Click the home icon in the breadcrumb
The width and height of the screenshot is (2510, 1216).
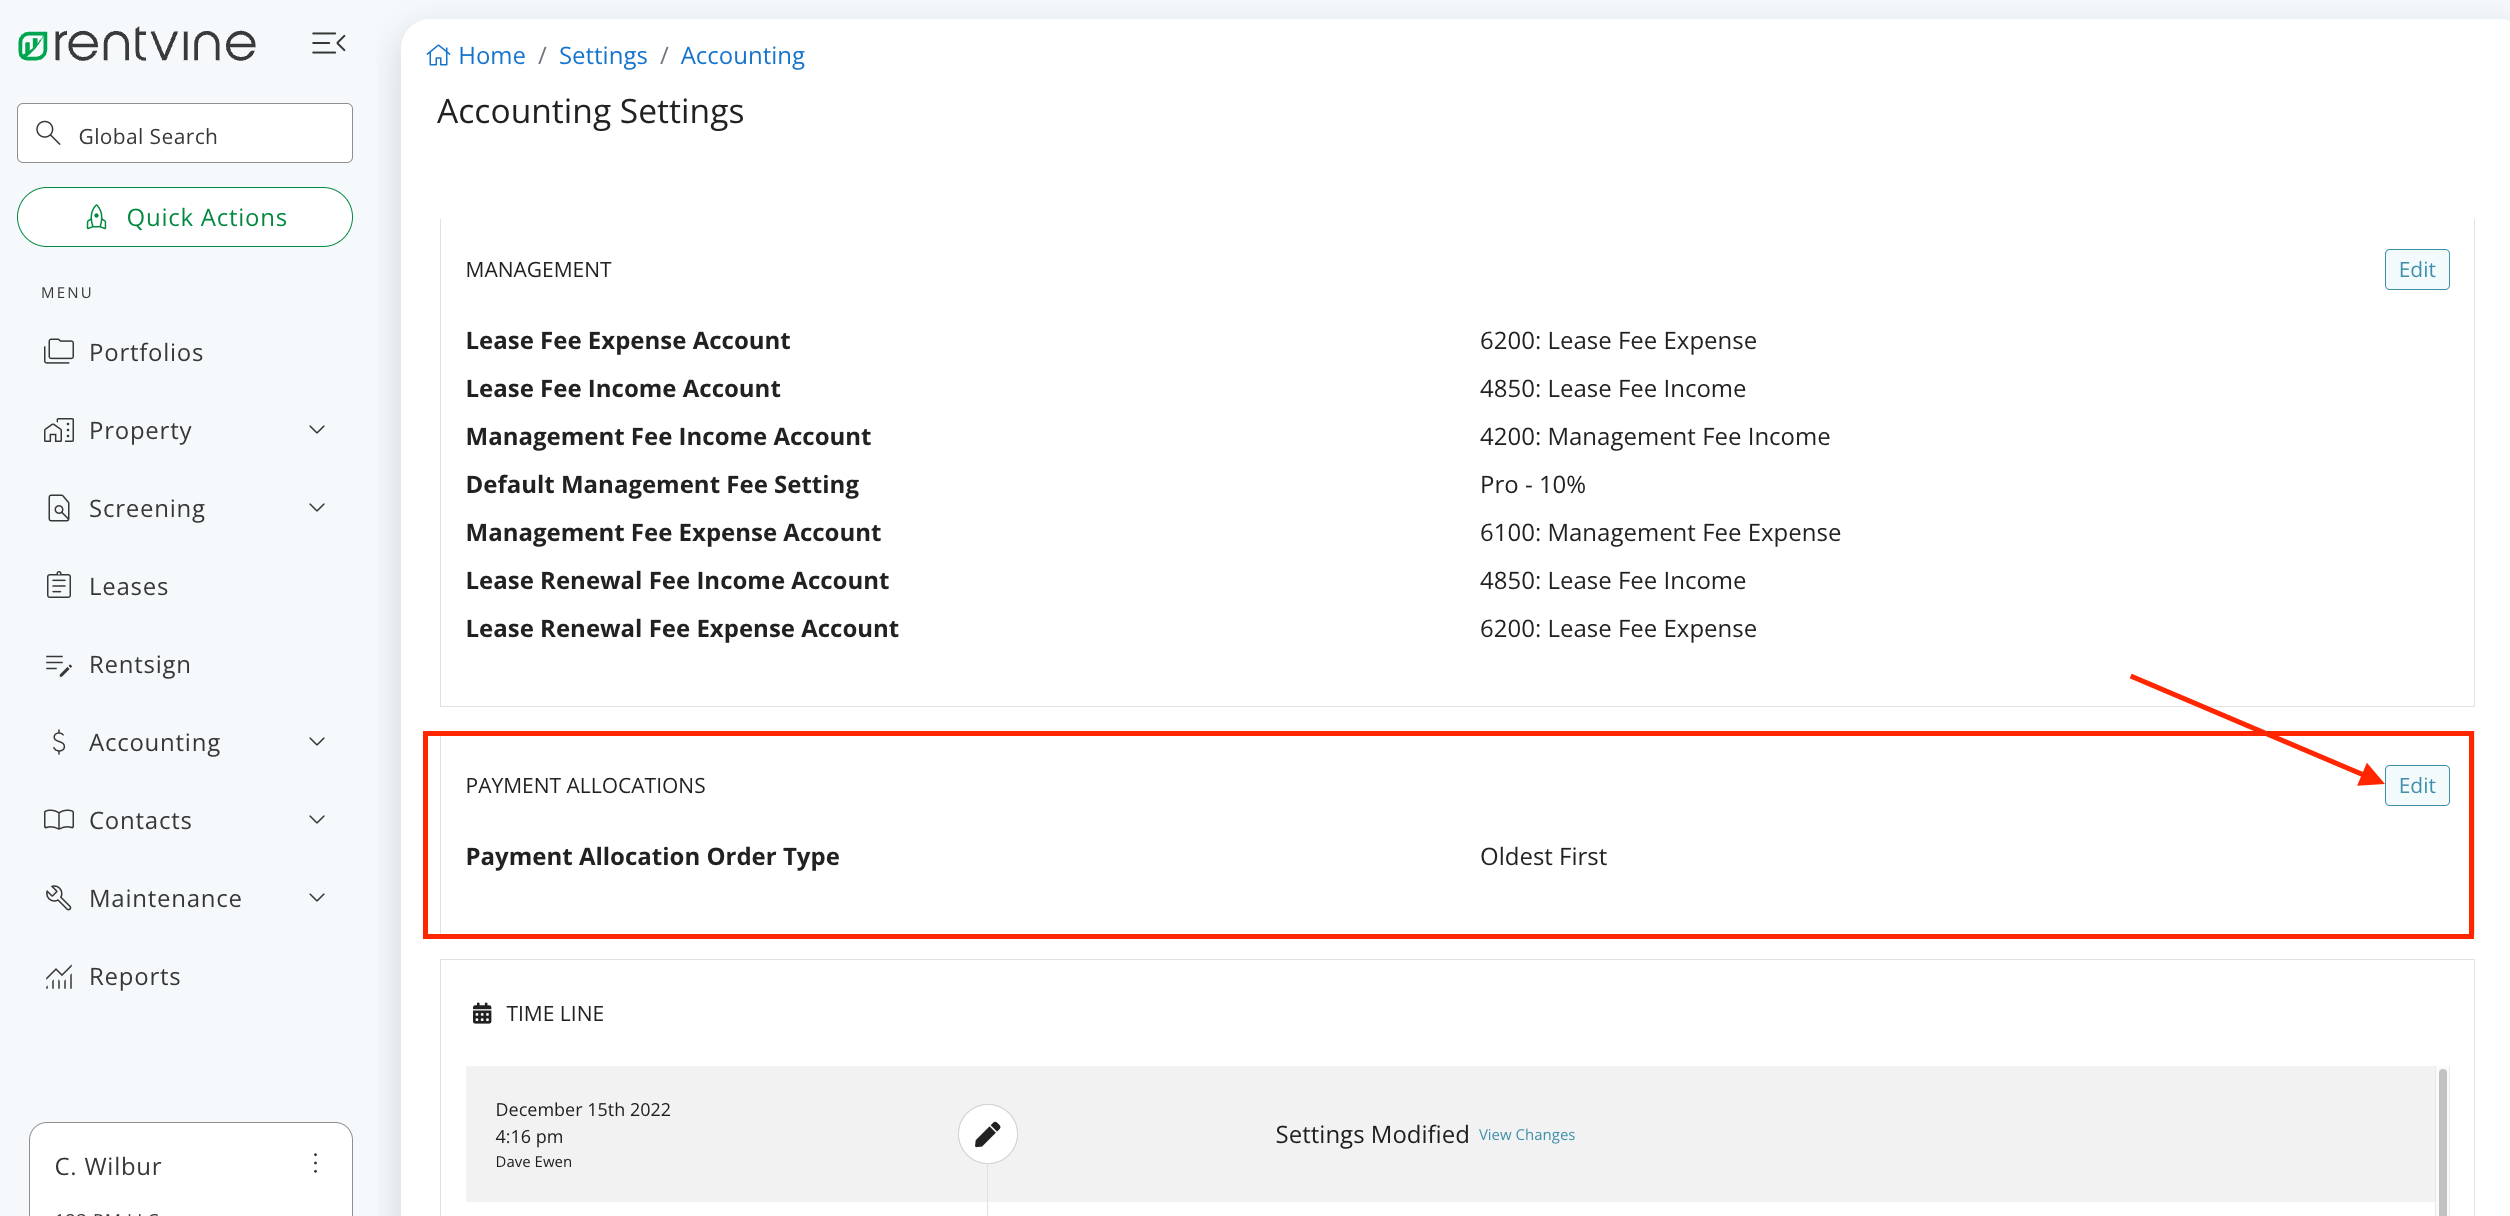click(437, 55)
